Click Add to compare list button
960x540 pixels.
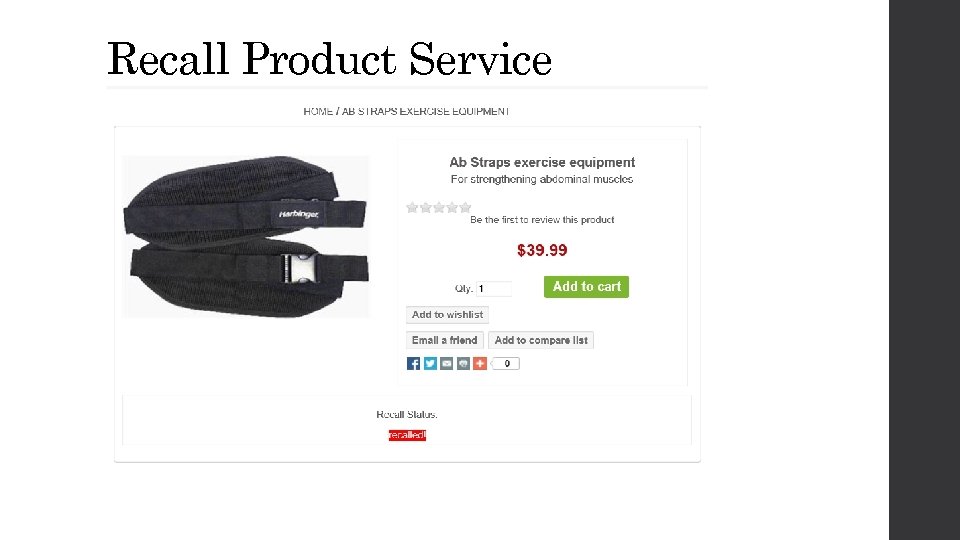coord(541,340)
